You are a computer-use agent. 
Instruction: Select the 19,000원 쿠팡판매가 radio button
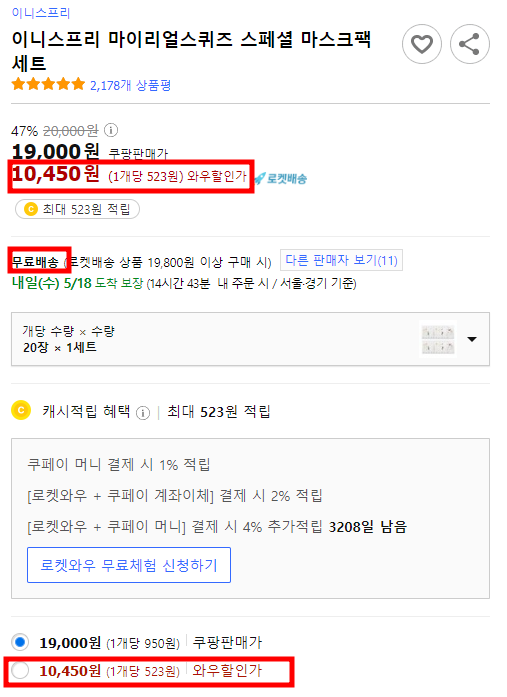tap(20, 642)
